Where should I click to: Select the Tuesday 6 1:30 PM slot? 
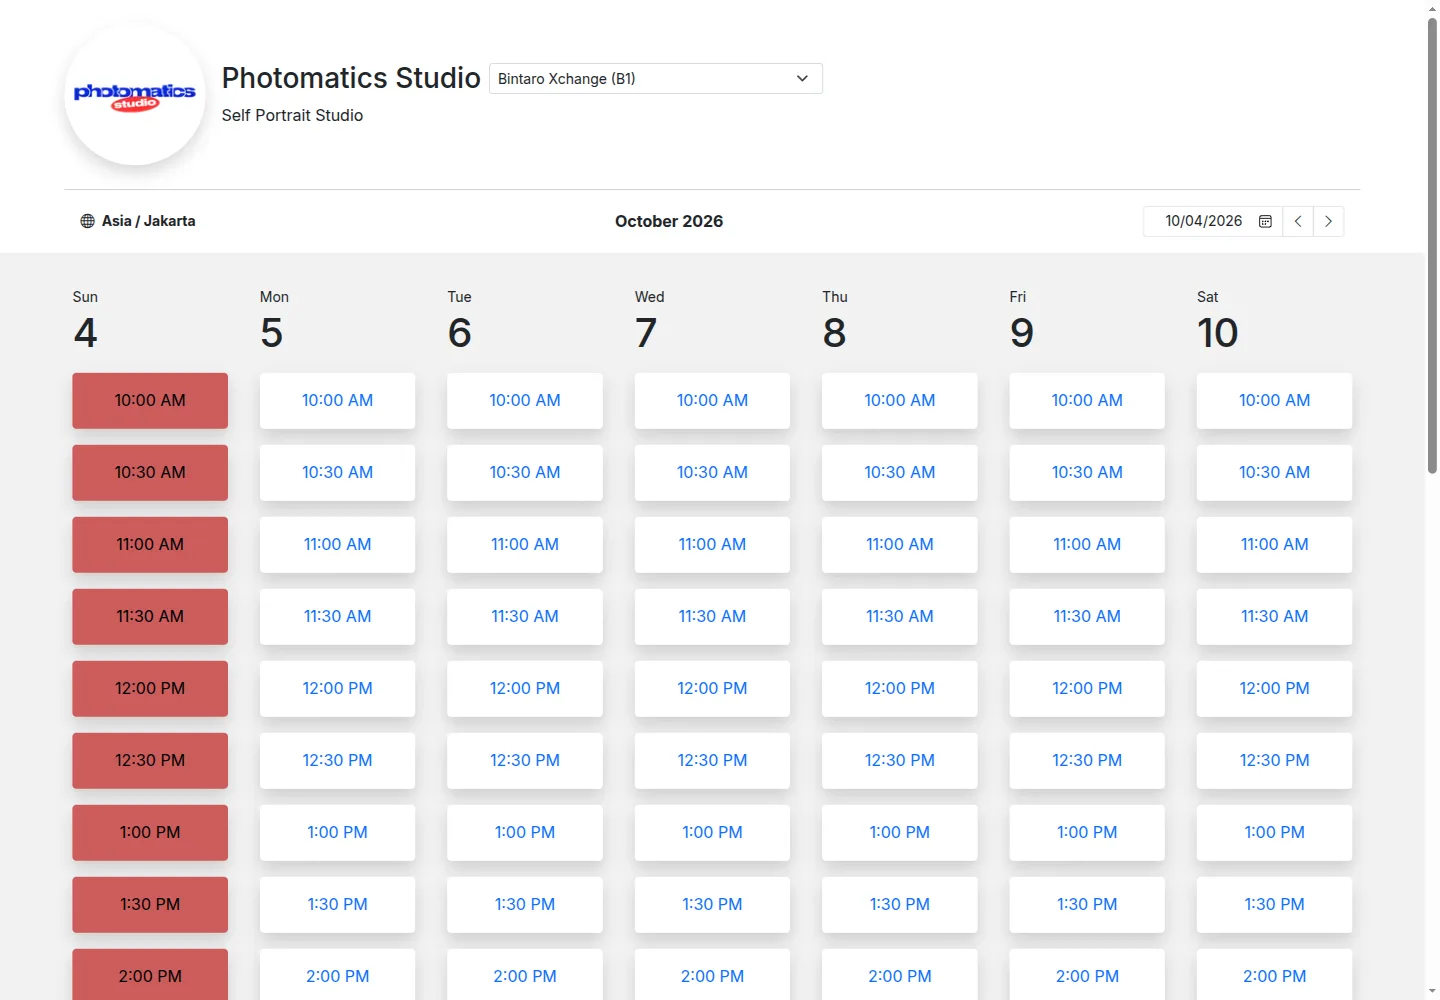click(525, 905)
